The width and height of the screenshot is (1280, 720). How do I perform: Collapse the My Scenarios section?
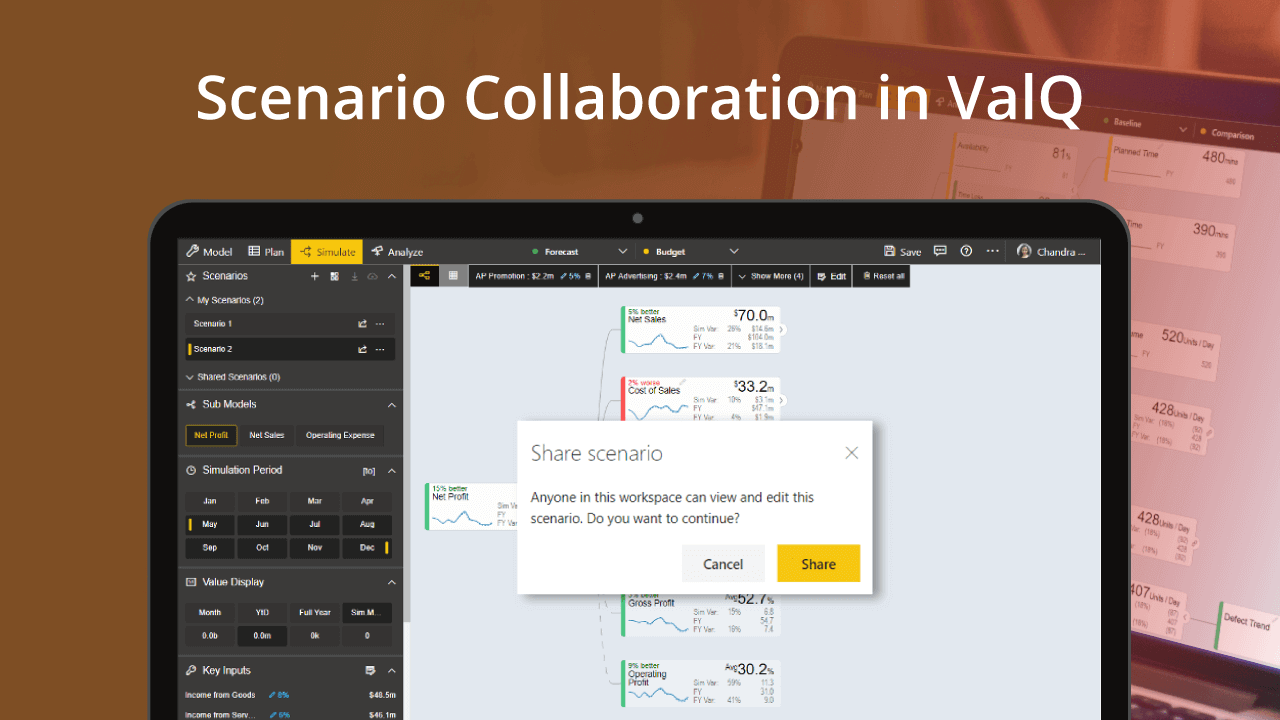pos(189,299)
